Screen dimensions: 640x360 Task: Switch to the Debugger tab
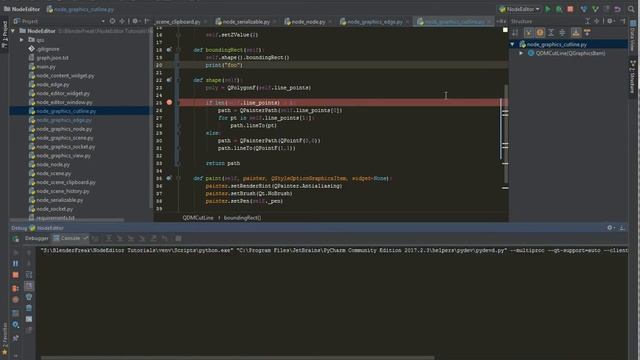pyautogui.click(x=36, y=238)
